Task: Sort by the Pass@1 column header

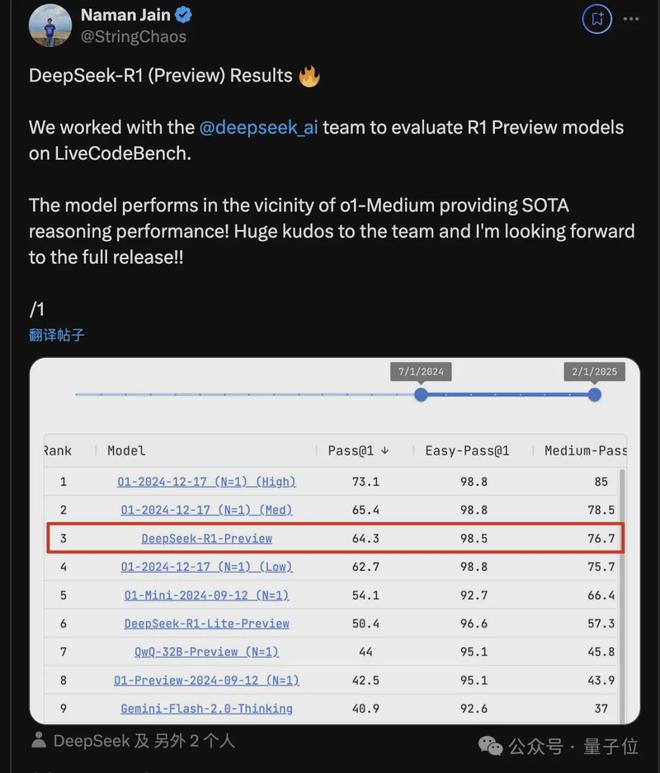Action: [358, 451]
